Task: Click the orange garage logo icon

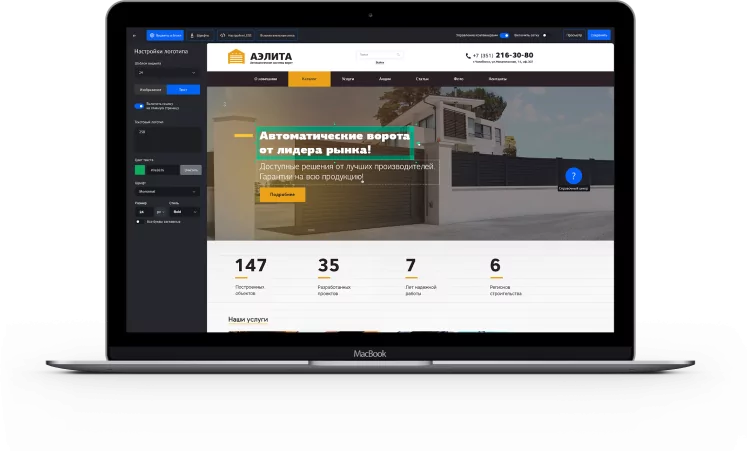Action: 236,56
